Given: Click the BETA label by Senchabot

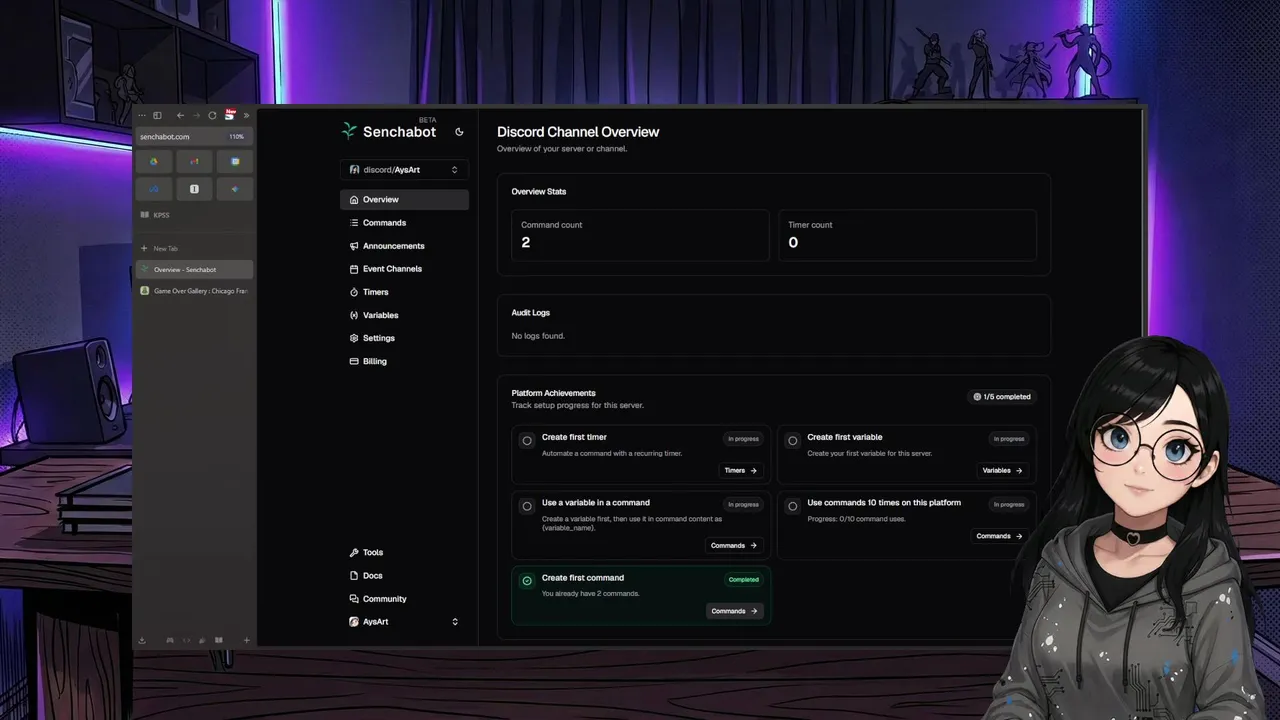Looking at the screenshot, I should (427, 120).
